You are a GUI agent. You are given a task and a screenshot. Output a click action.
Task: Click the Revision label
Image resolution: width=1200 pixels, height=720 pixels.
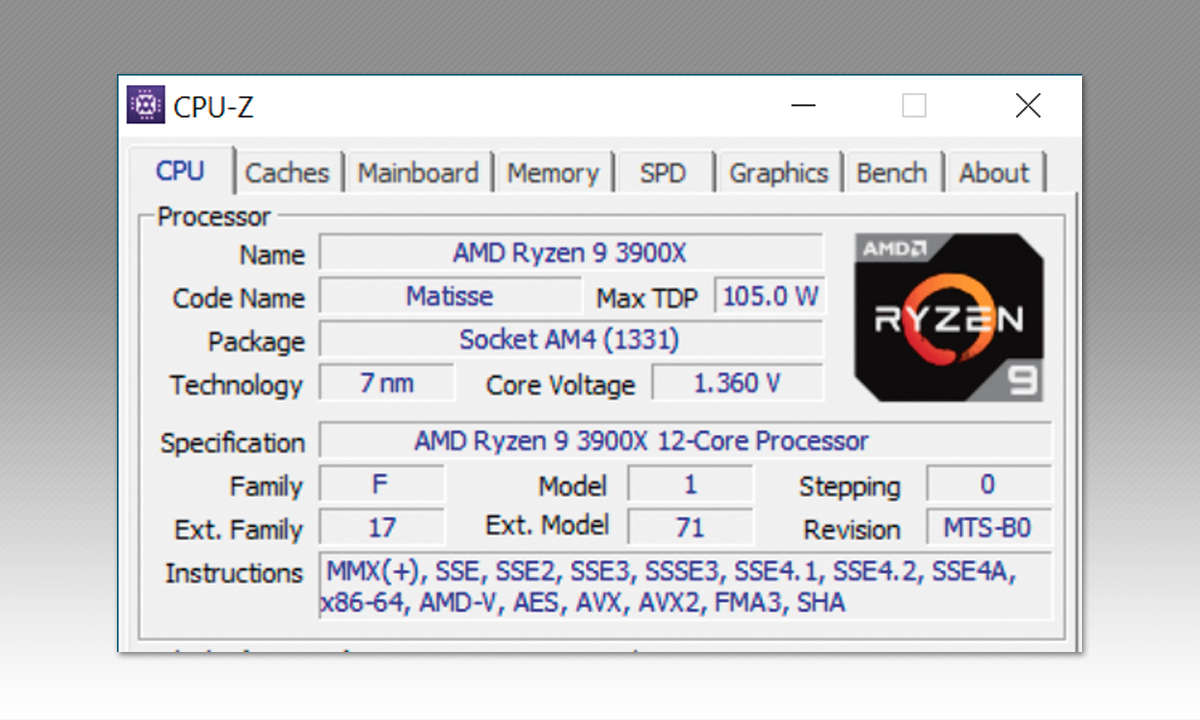852,530
